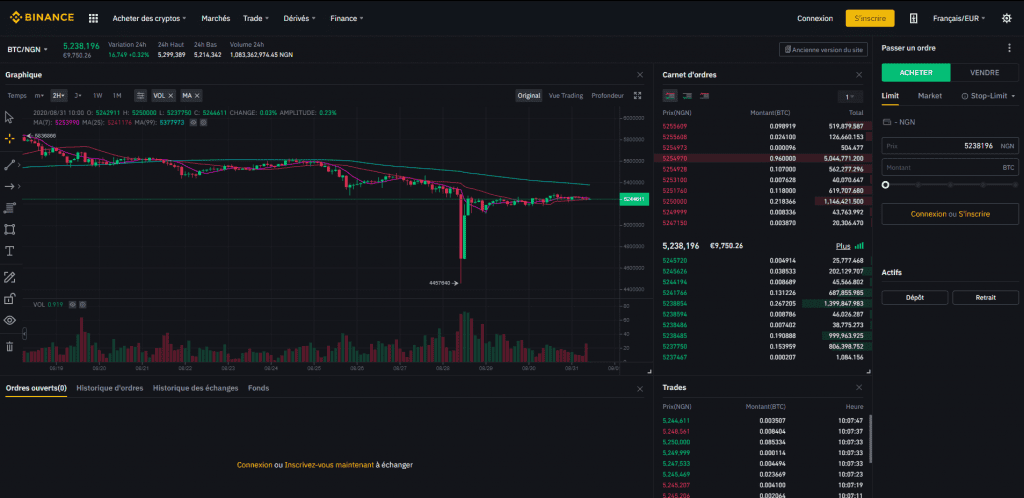The image size is (1024, 498).
Task: Open the apps grid menu icon
Action: pos(93,18)
